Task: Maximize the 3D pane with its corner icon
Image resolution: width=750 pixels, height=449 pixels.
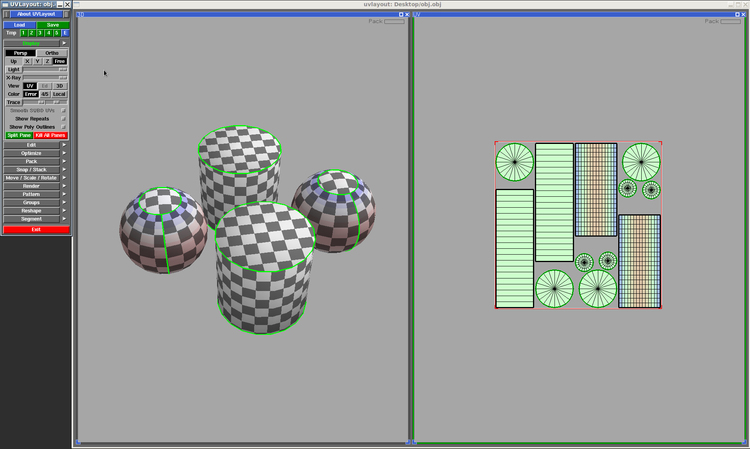Action: coord(401,14)
